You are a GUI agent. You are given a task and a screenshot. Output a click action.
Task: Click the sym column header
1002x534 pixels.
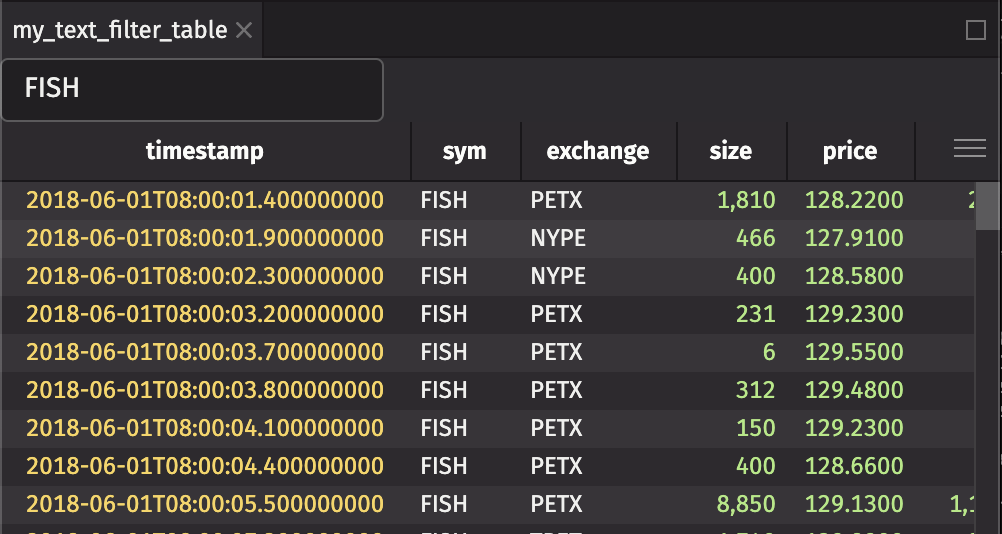tap(465, 151)
